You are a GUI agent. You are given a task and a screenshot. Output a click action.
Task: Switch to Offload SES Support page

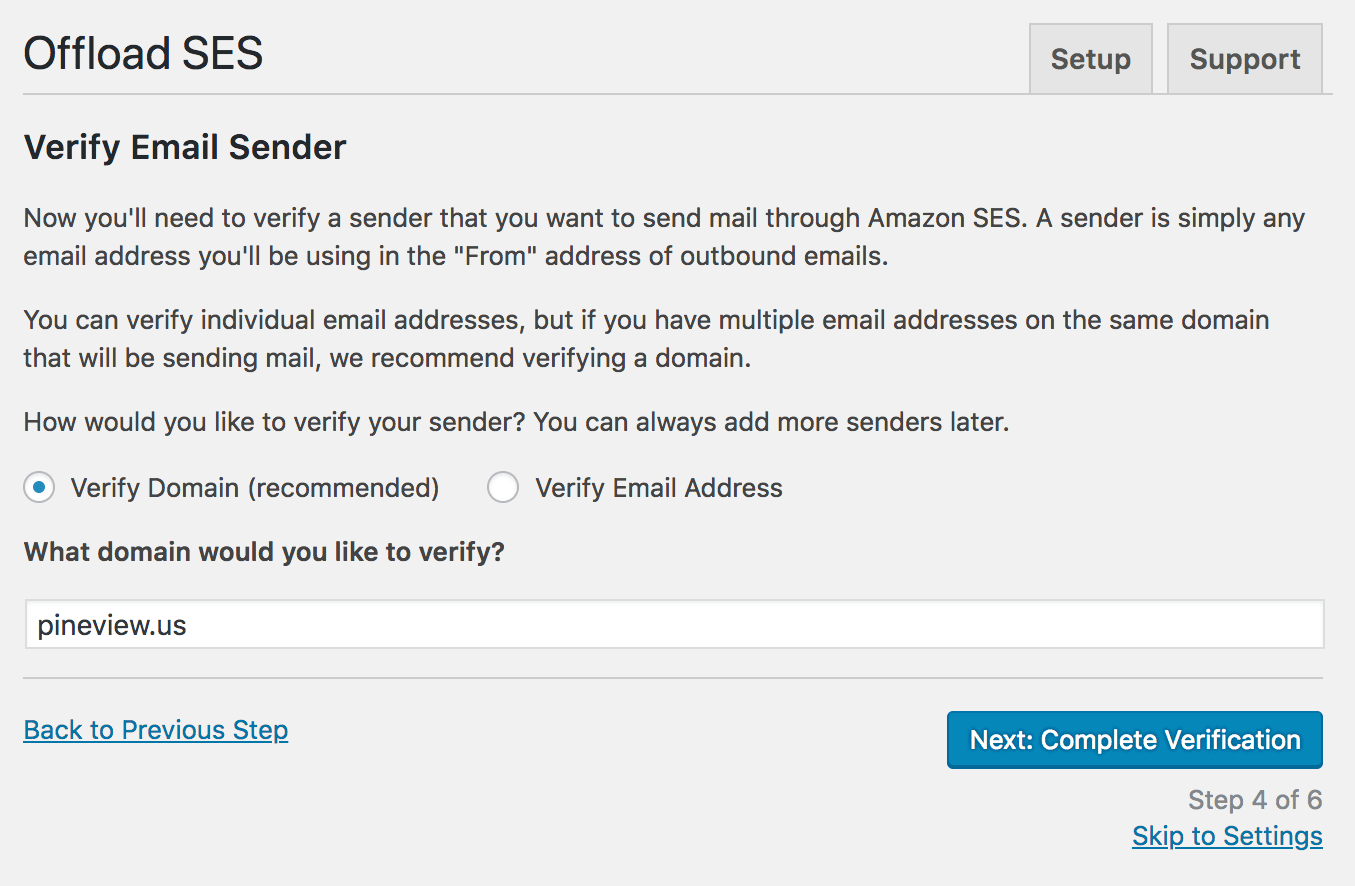click(1244, 58)
